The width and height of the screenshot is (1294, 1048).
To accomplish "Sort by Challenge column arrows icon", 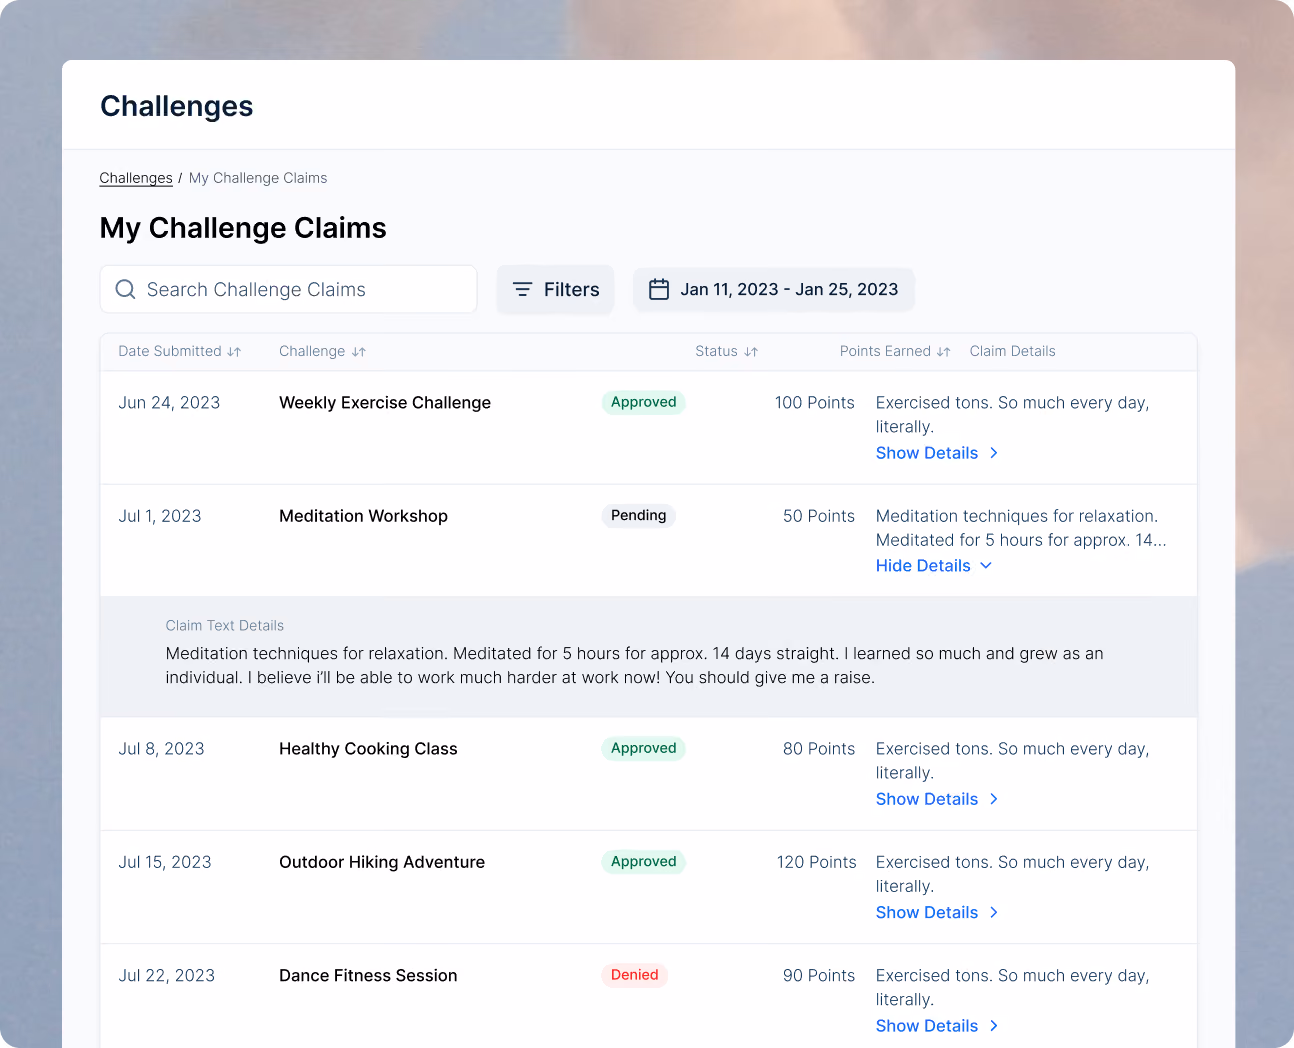I will [x=359, y=352].
